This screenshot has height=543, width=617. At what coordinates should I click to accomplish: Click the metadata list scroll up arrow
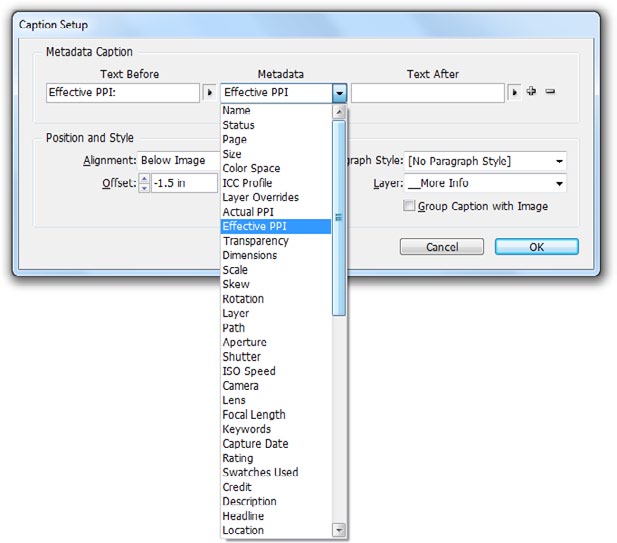[x=339, y=112]
